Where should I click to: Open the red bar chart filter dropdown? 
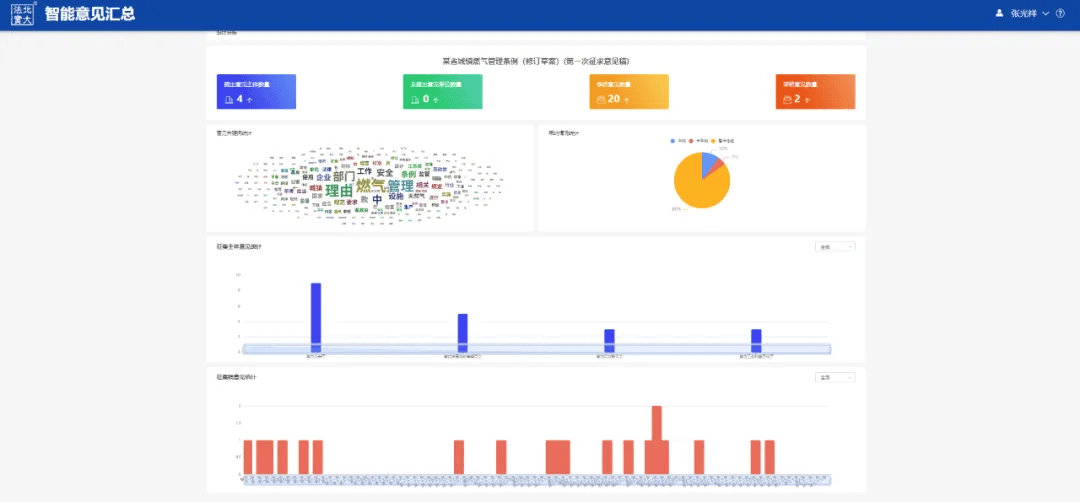(835, 377)
